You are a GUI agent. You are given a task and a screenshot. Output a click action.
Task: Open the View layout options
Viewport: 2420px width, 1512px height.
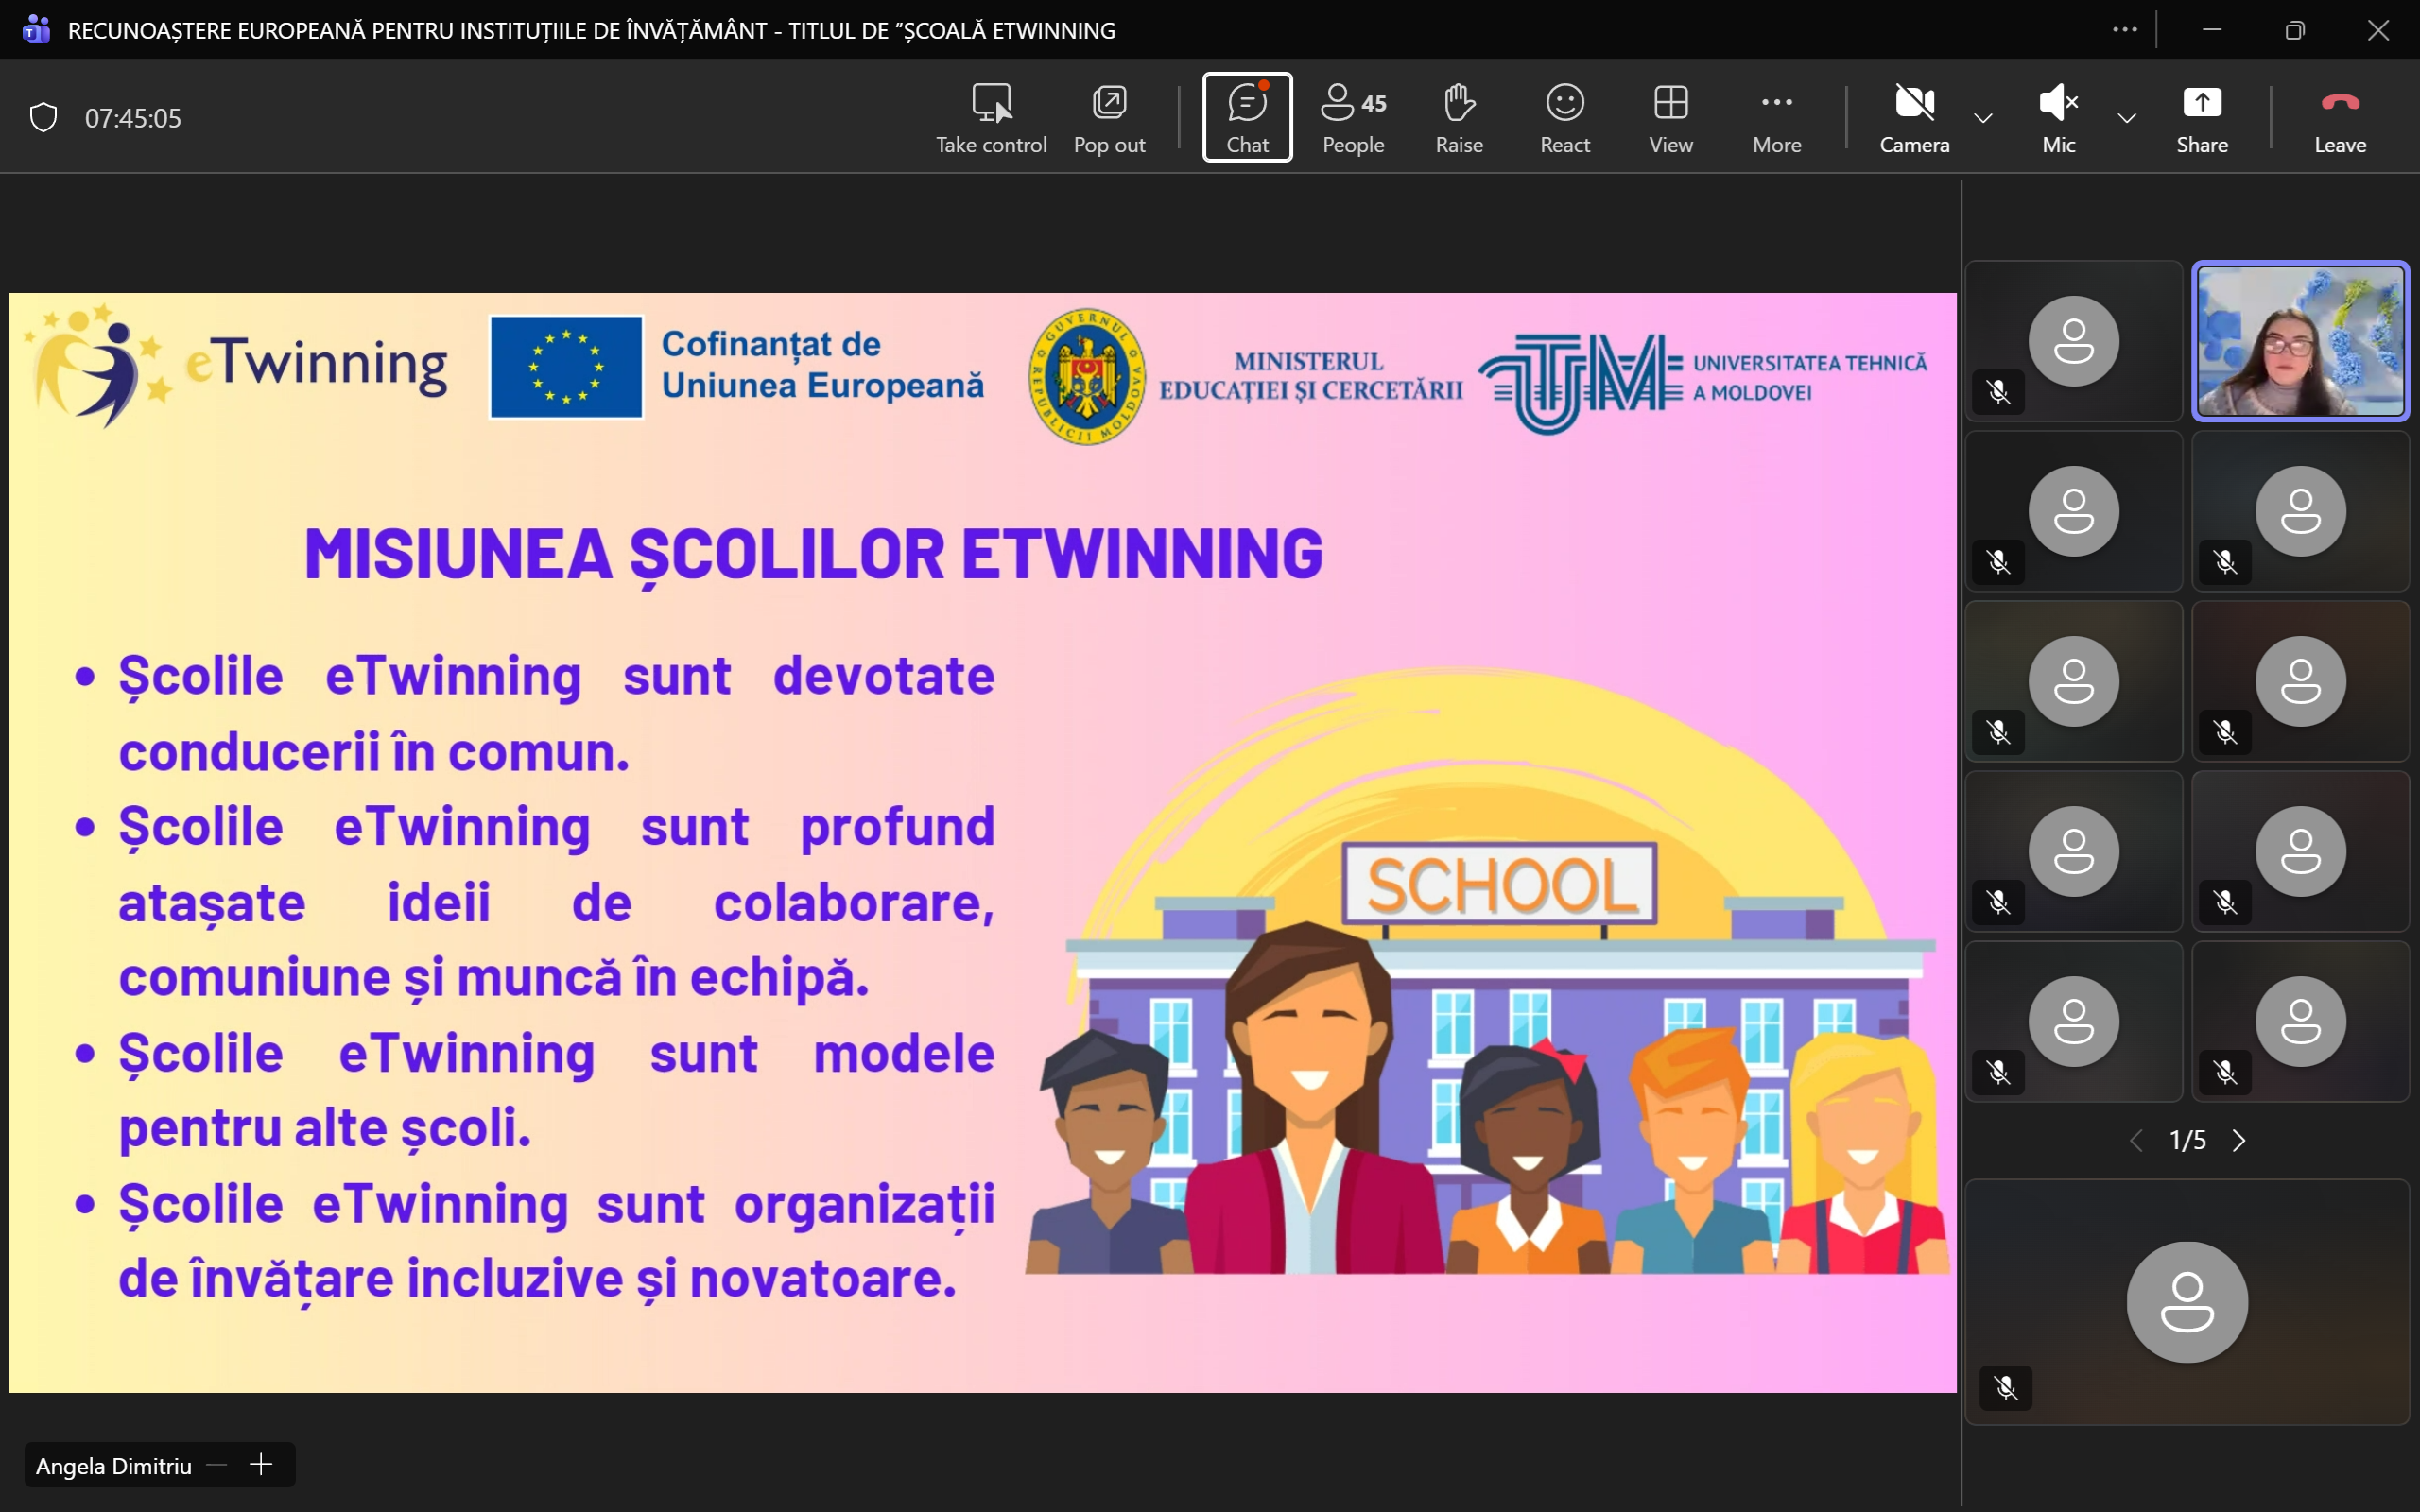pyautogui.click(x=1670, y=117)
